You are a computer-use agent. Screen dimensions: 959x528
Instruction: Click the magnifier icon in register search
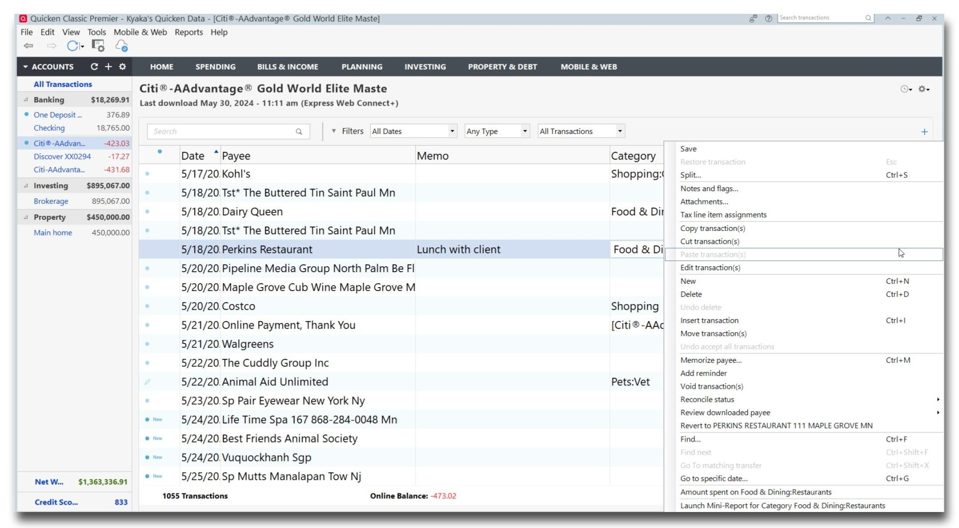point(299,132)
